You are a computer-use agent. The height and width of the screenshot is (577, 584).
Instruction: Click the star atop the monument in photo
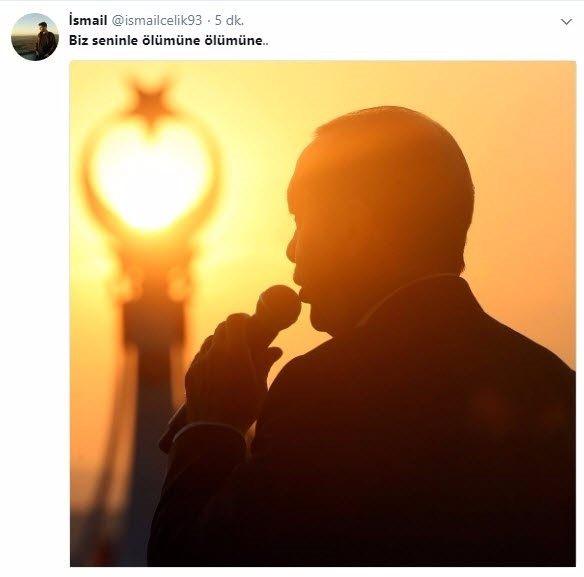click(150, 102)
